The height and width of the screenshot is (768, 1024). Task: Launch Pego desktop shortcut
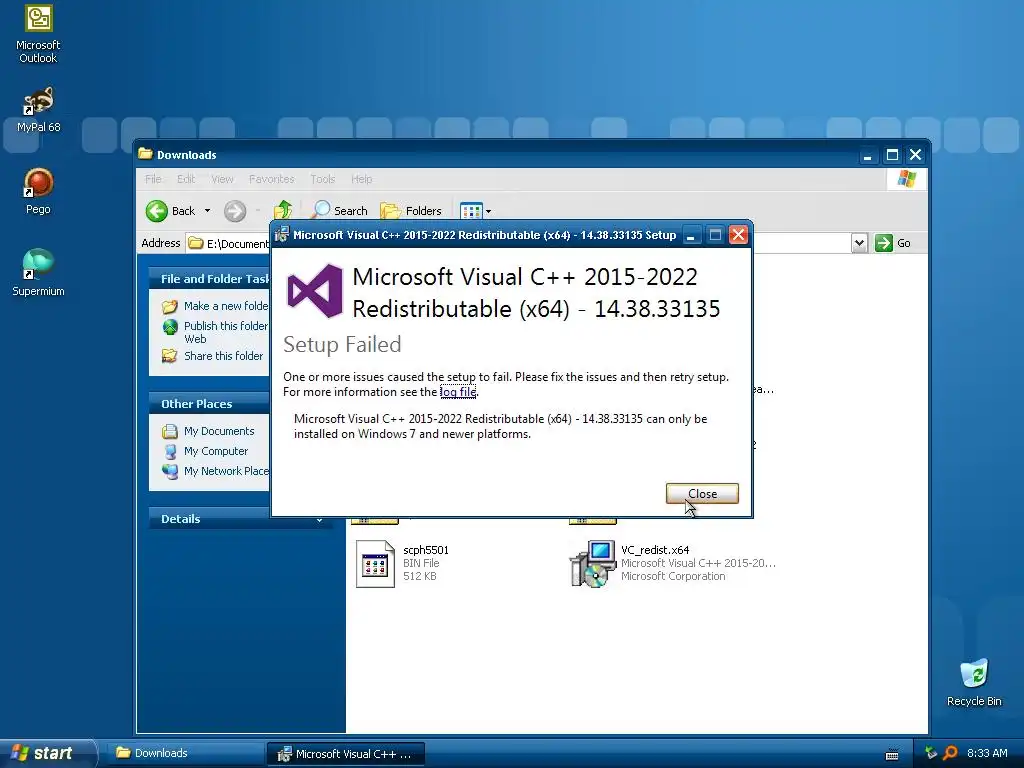38,191
